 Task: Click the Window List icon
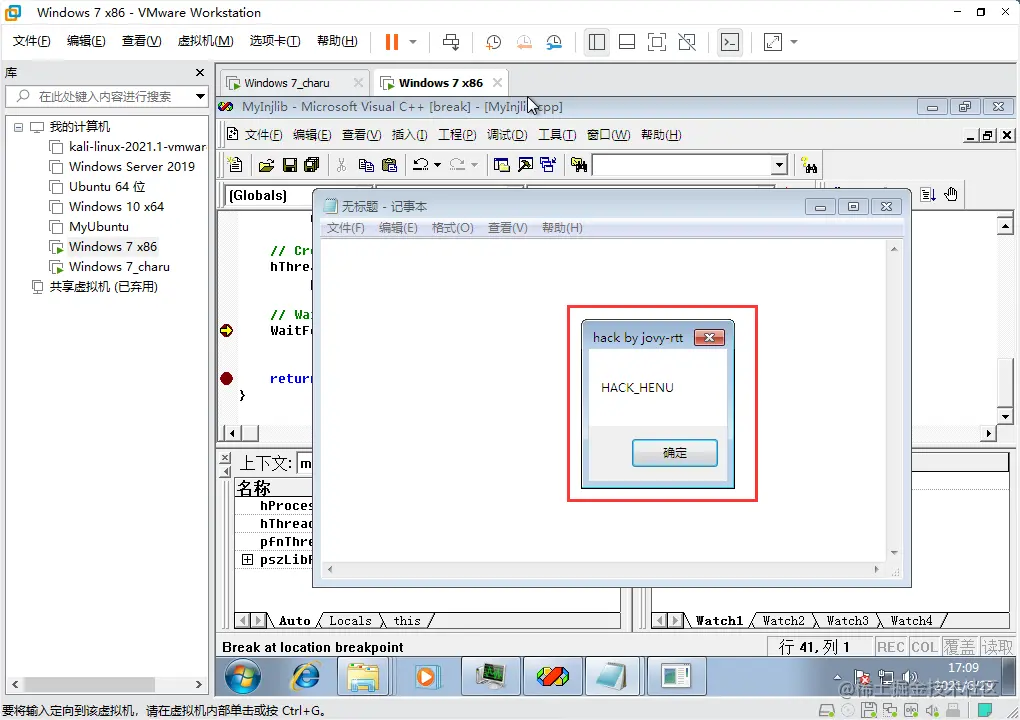pyautogui.click(x=548, y=165)
